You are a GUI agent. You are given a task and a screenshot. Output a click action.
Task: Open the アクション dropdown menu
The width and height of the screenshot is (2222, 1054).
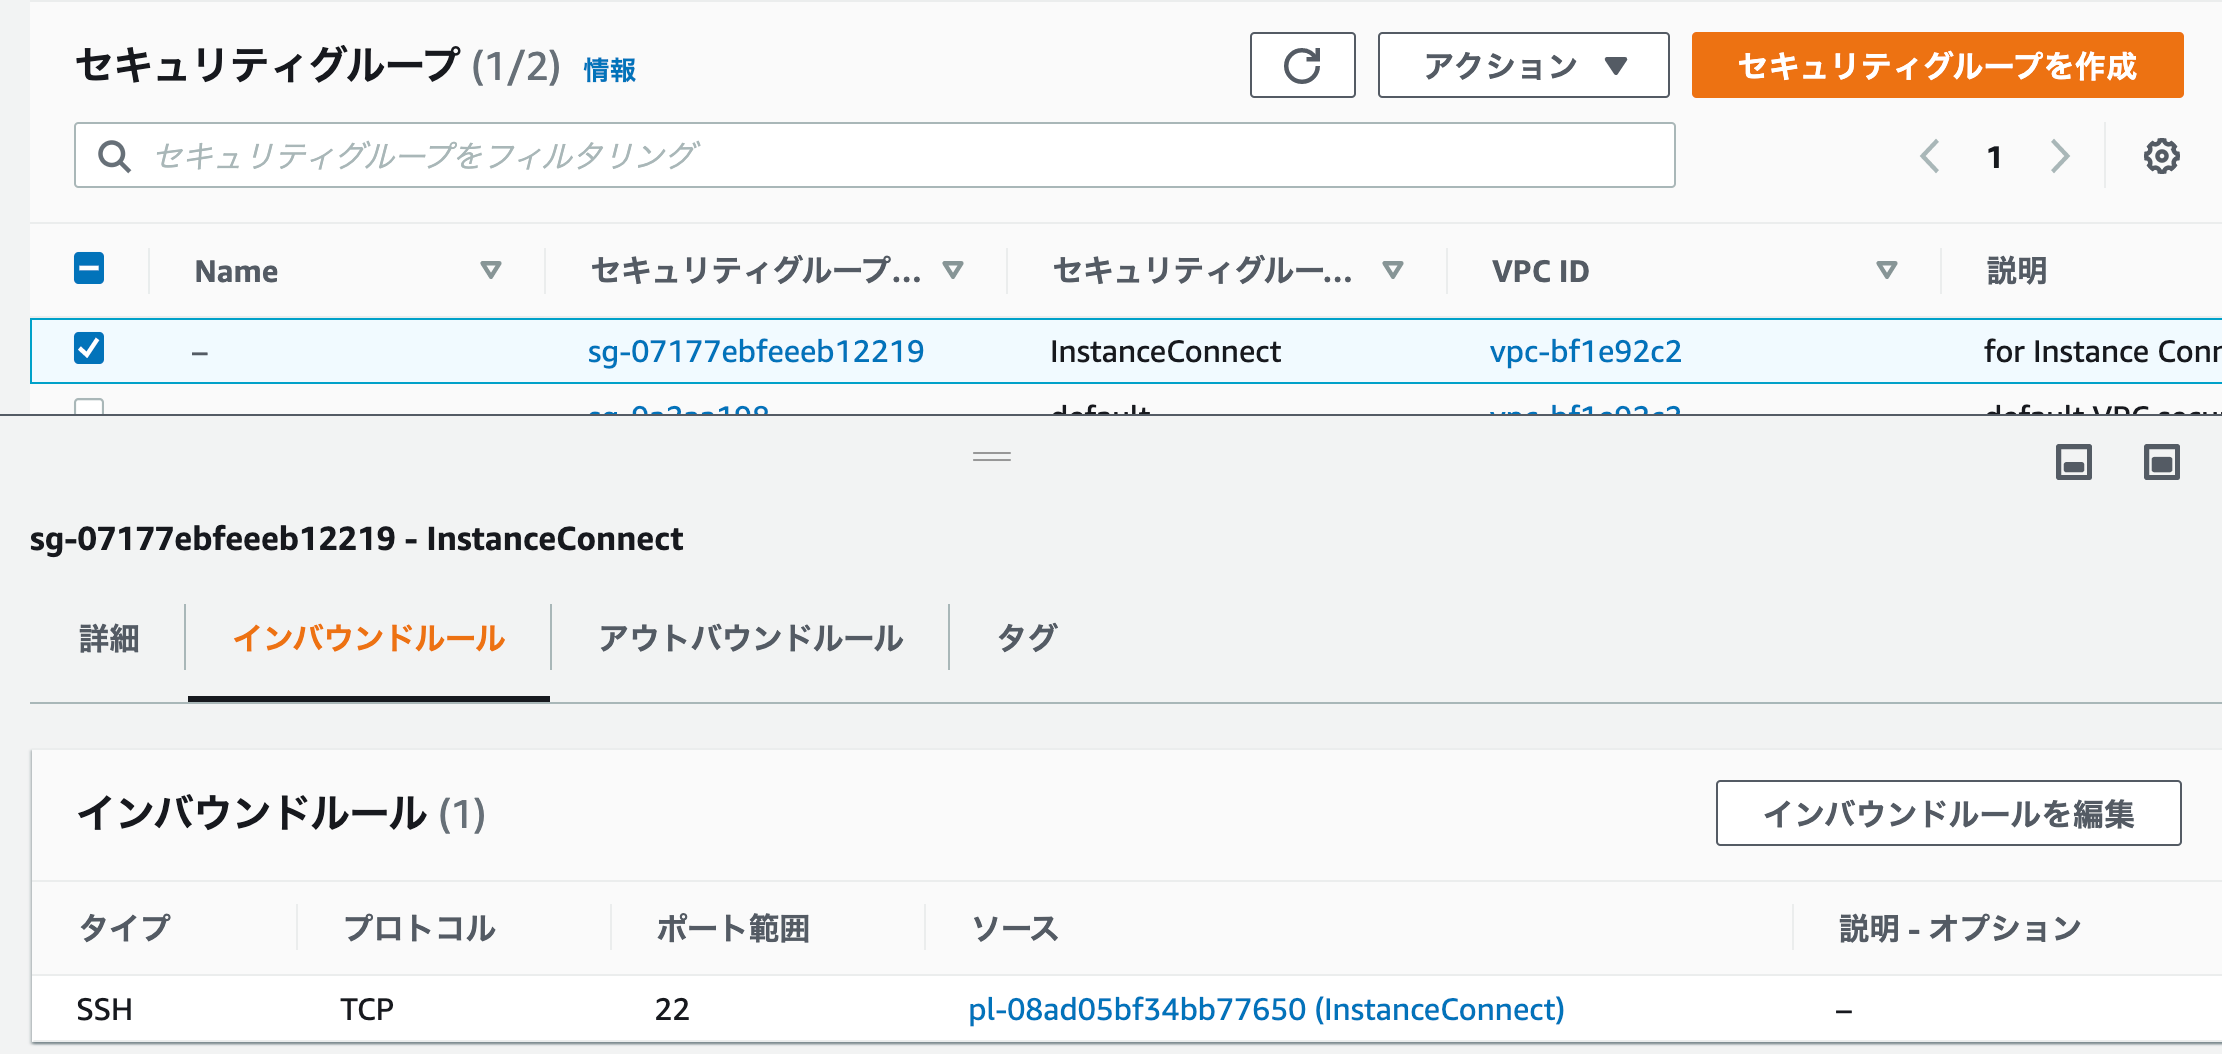(x=1523, y=65)
